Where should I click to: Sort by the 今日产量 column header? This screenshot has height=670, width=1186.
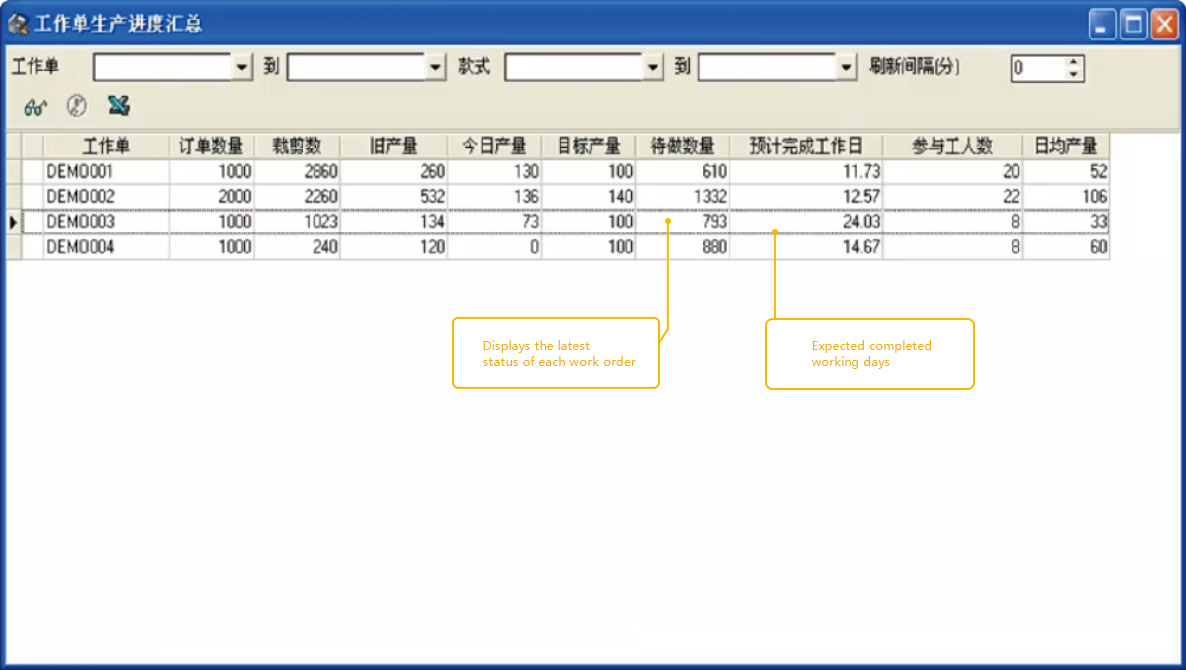494,146
